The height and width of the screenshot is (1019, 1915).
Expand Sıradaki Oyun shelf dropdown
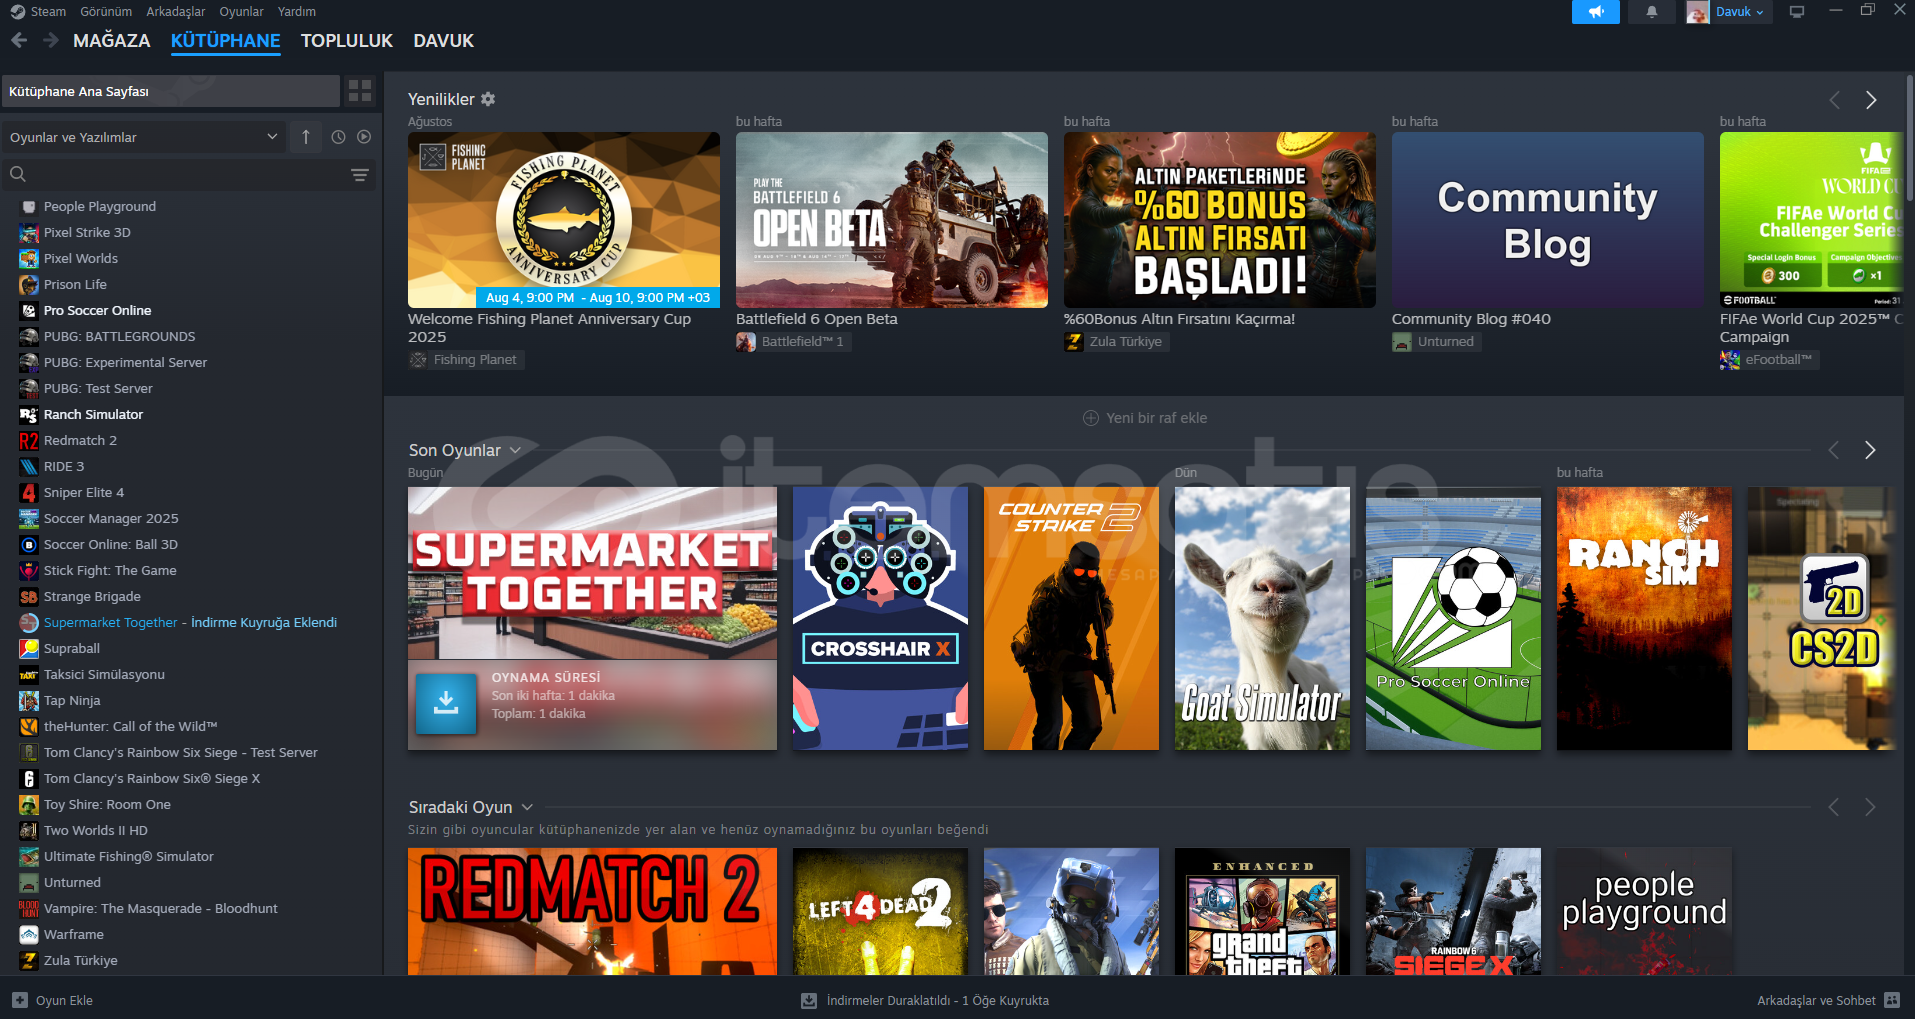[527, 807]
